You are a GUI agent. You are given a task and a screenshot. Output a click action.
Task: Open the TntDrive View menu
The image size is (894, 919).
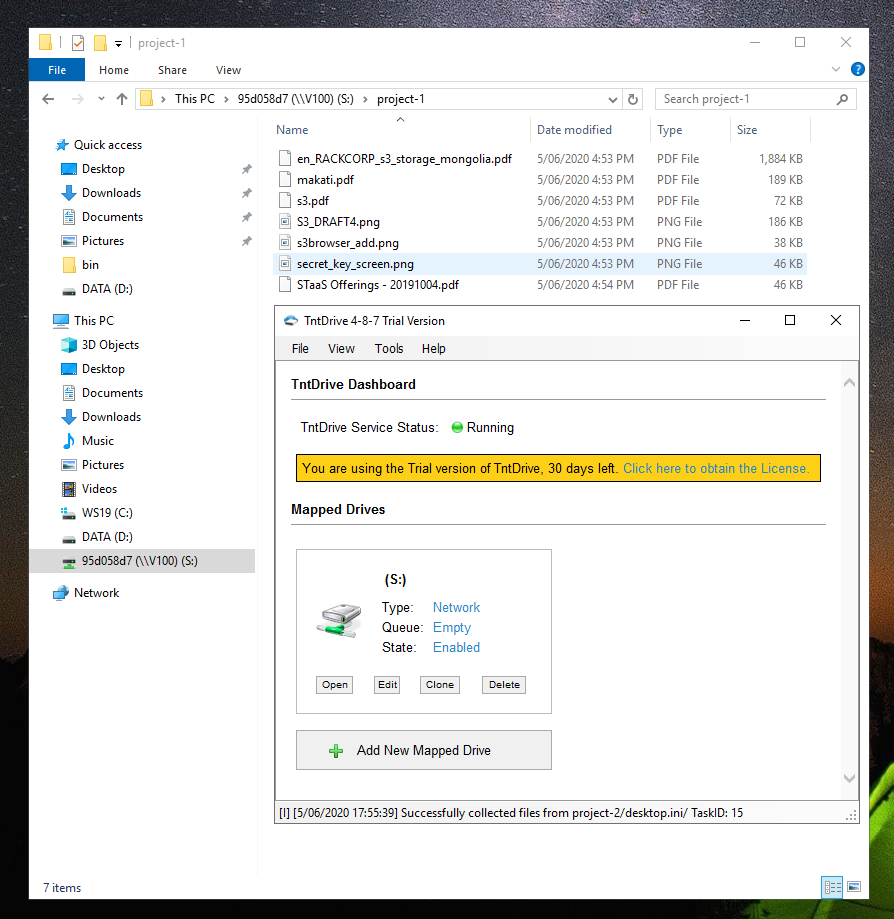coord(341,349)
